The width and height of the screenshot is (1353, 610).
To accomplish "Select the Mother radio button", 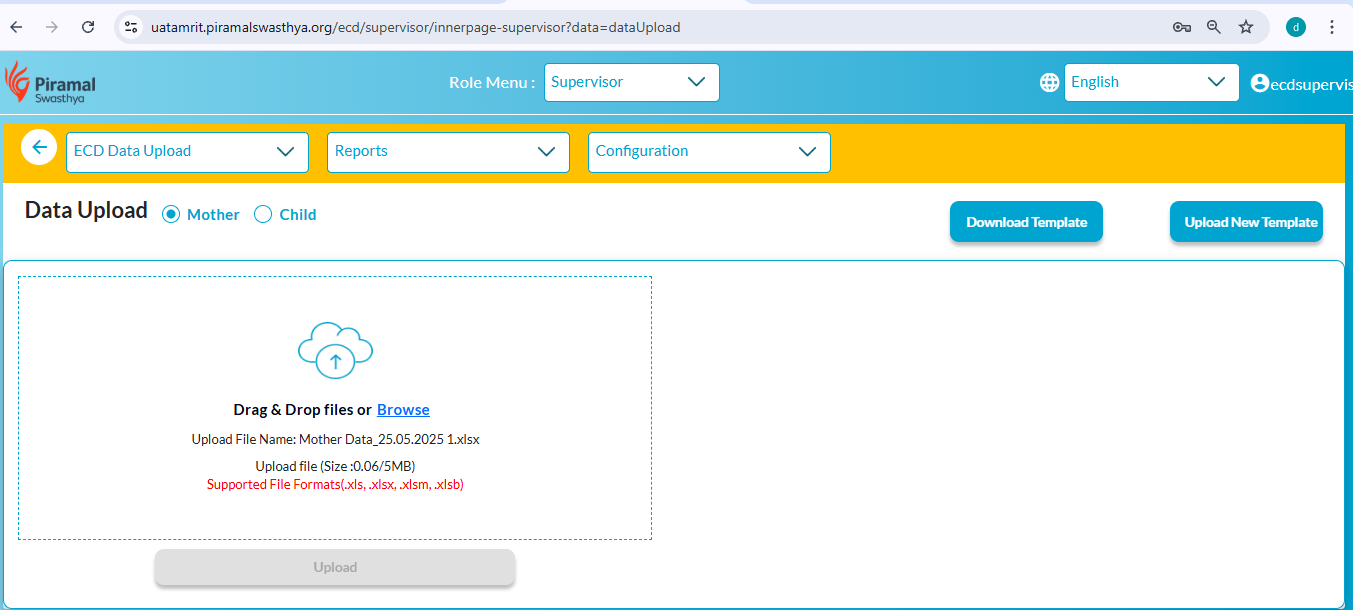I will pos(171,214).
